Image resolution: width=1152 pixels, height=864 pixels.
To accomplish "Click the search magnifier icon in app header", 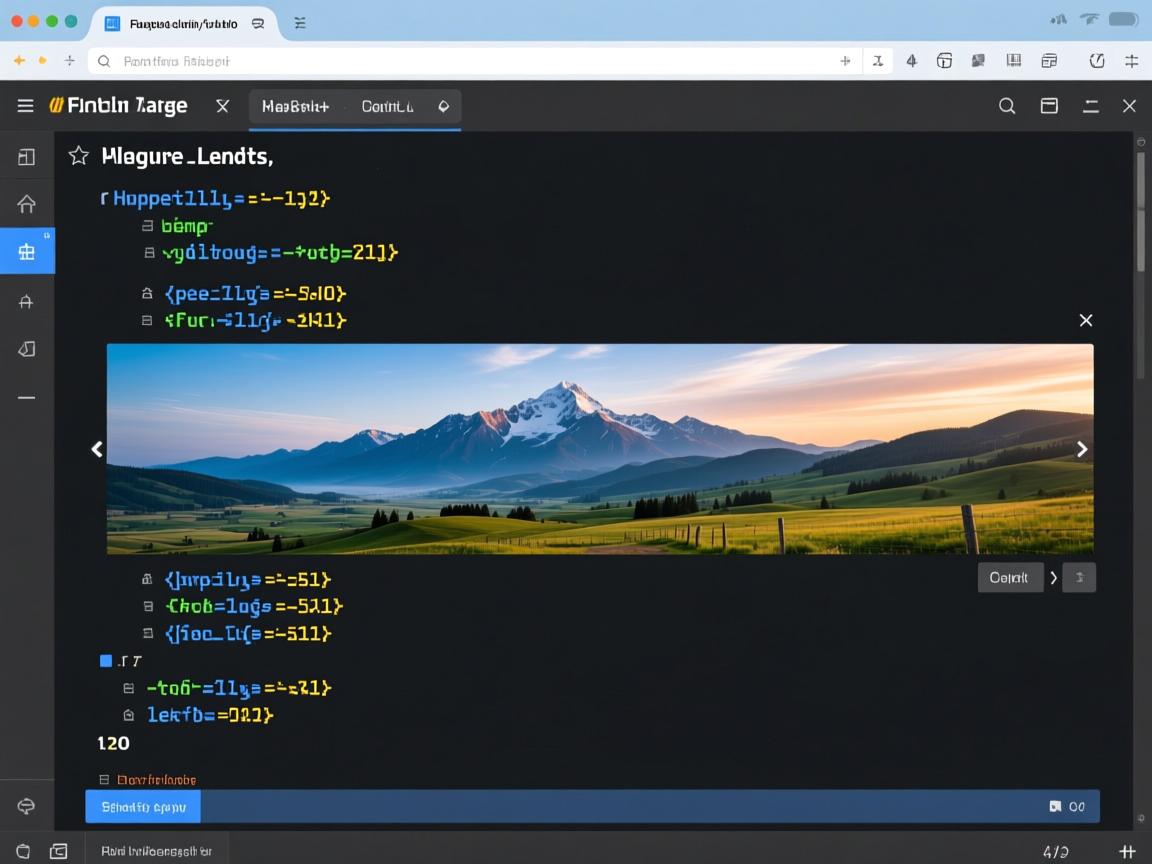I will [1007, 106].
